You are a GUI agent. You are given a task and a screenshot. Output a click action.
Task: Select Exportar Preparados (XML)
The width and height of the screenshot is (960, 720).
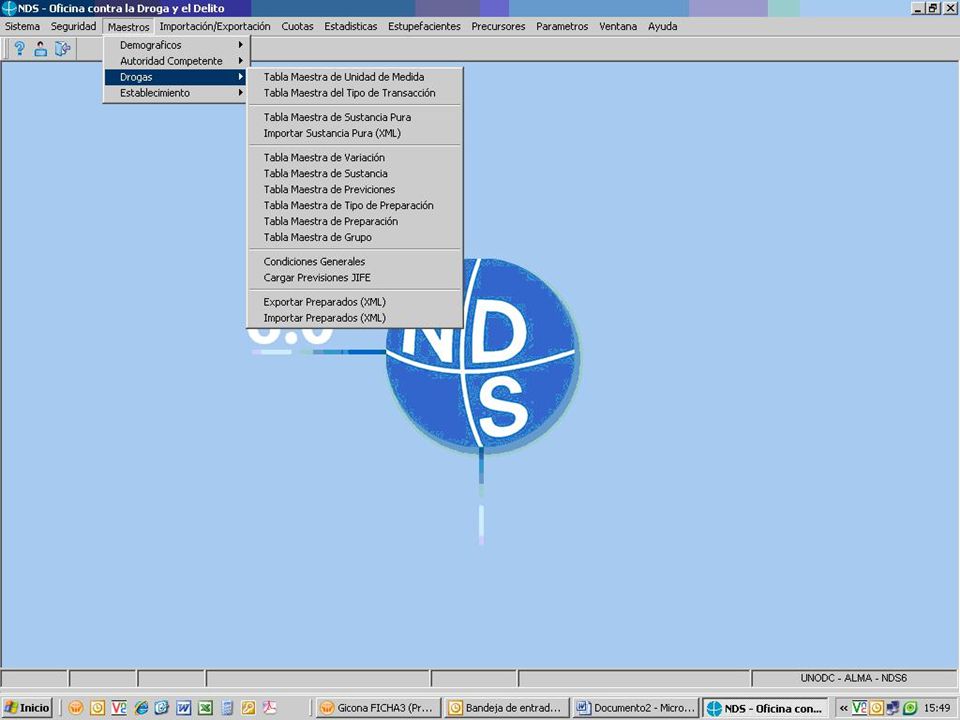(x=355, y=302)
